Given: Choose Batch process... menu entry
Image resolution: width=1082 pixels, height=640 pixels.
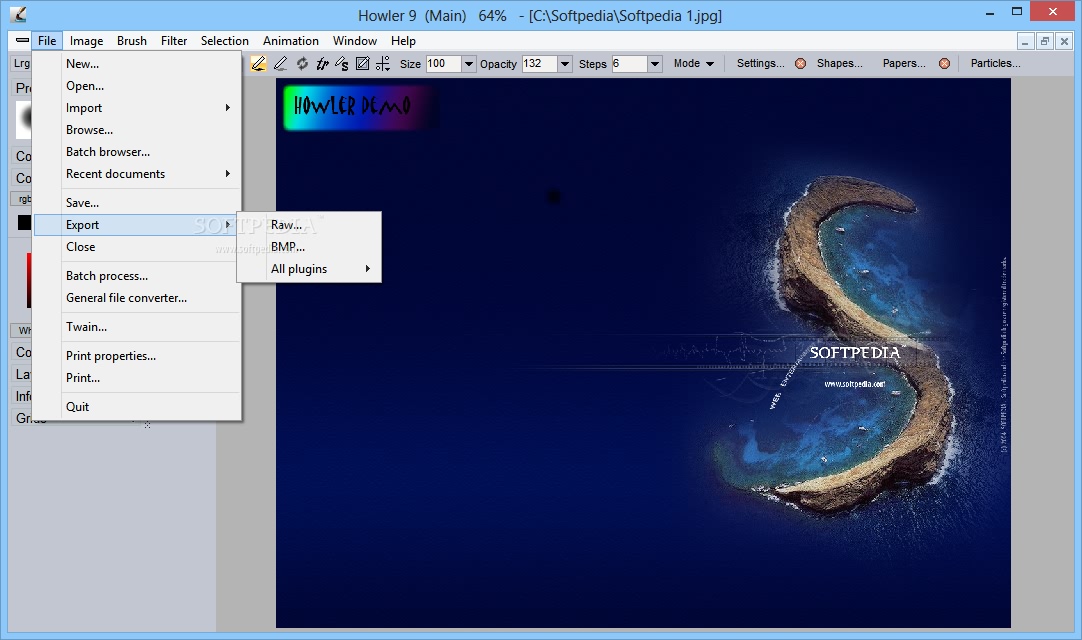Looking at the screenshot, I should click(x=137, y=275).
